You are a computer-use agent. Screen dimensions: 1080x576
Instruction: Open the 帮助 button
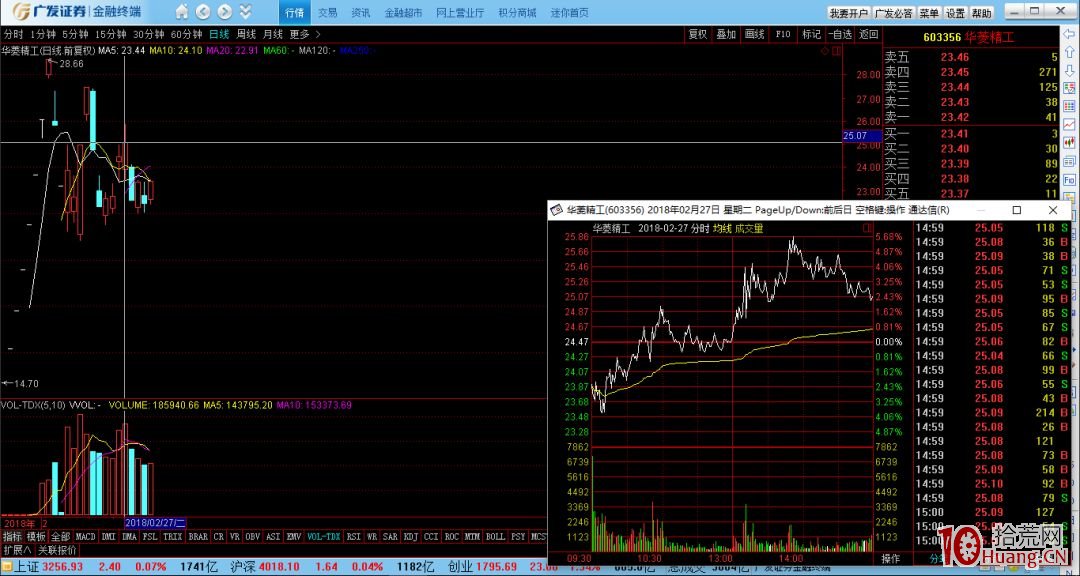pos(982,13)
